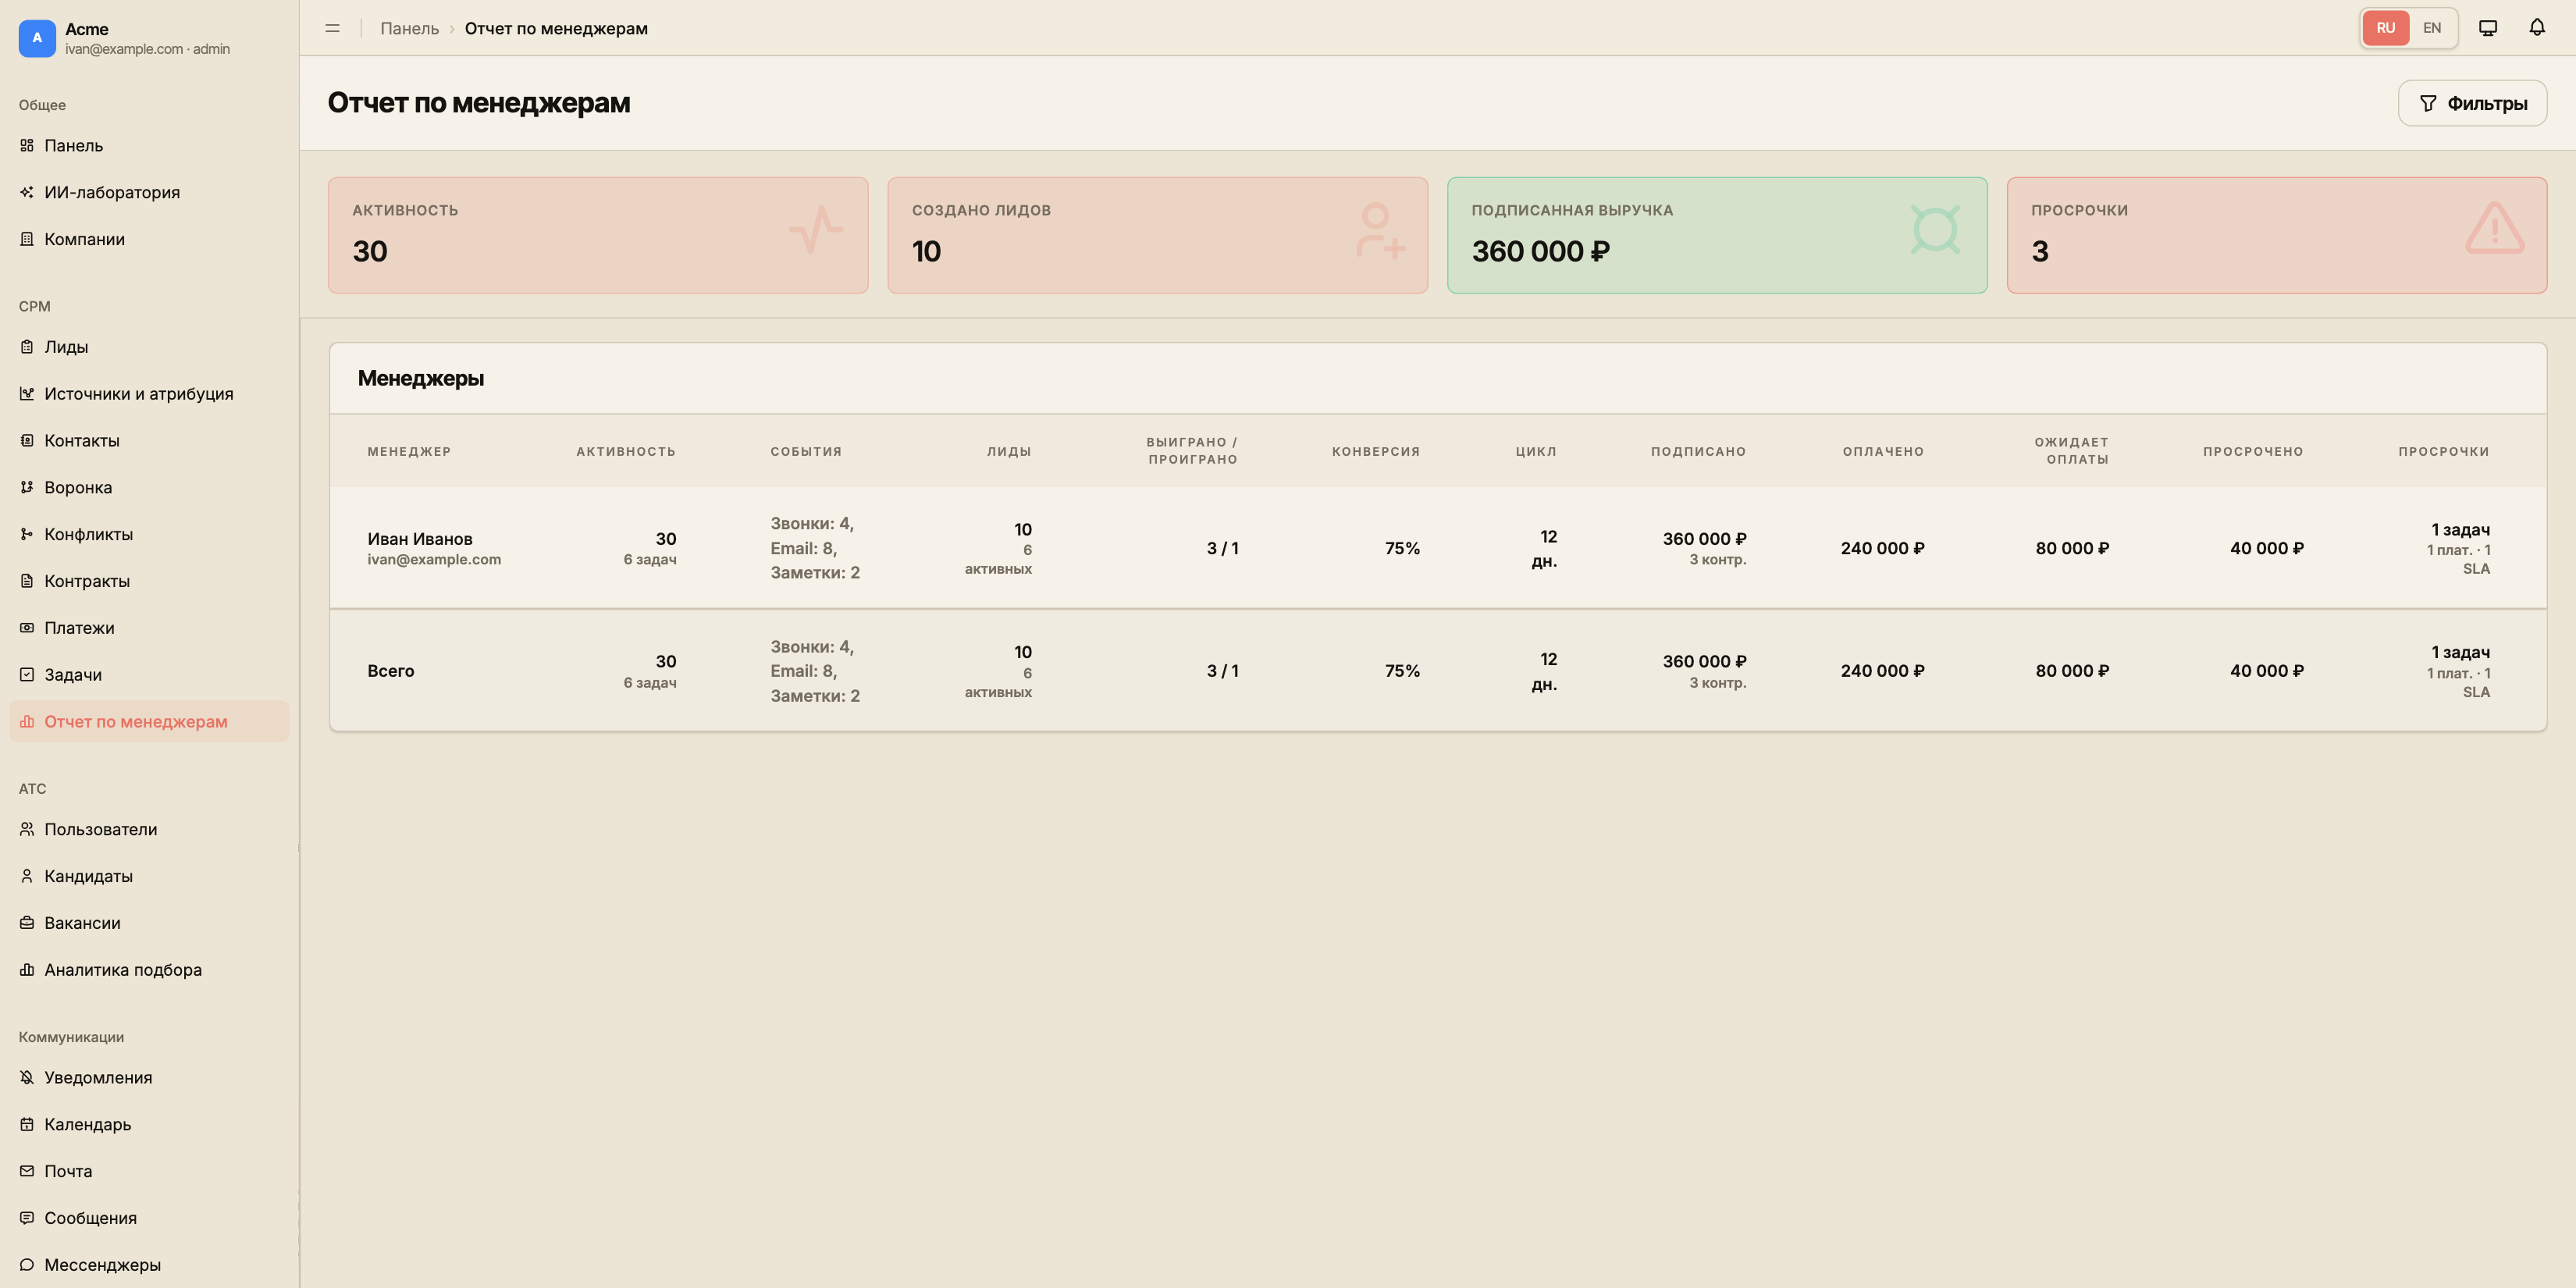
Task: Click the Конфликты branch icon
Action: tap(27, 535)
